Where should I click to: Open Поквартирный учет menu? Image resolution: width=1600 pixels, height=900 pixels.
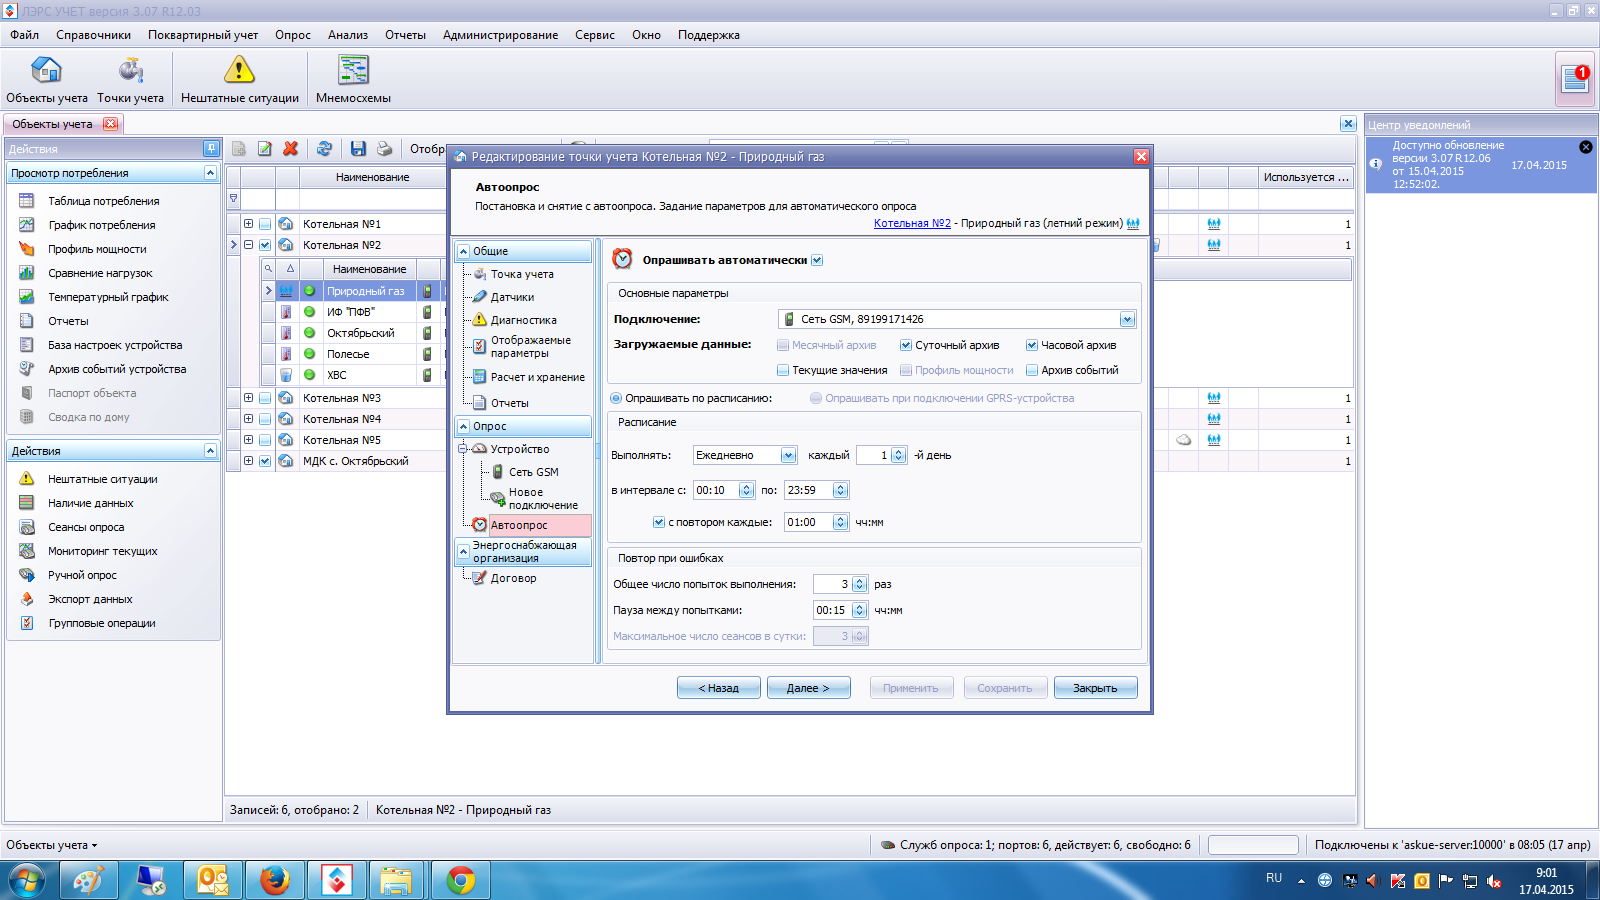(x=203, y=35)
